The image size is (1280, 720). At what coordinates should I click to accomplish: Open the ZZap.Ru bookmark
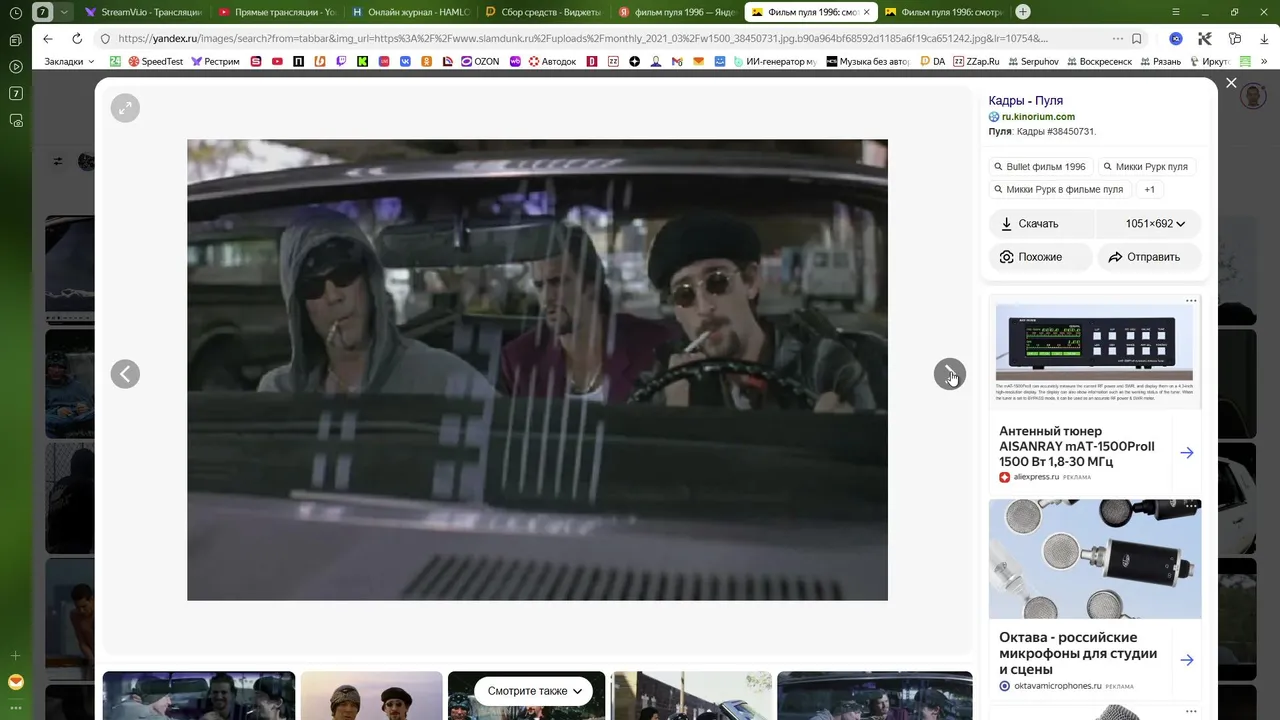[976, 61]
